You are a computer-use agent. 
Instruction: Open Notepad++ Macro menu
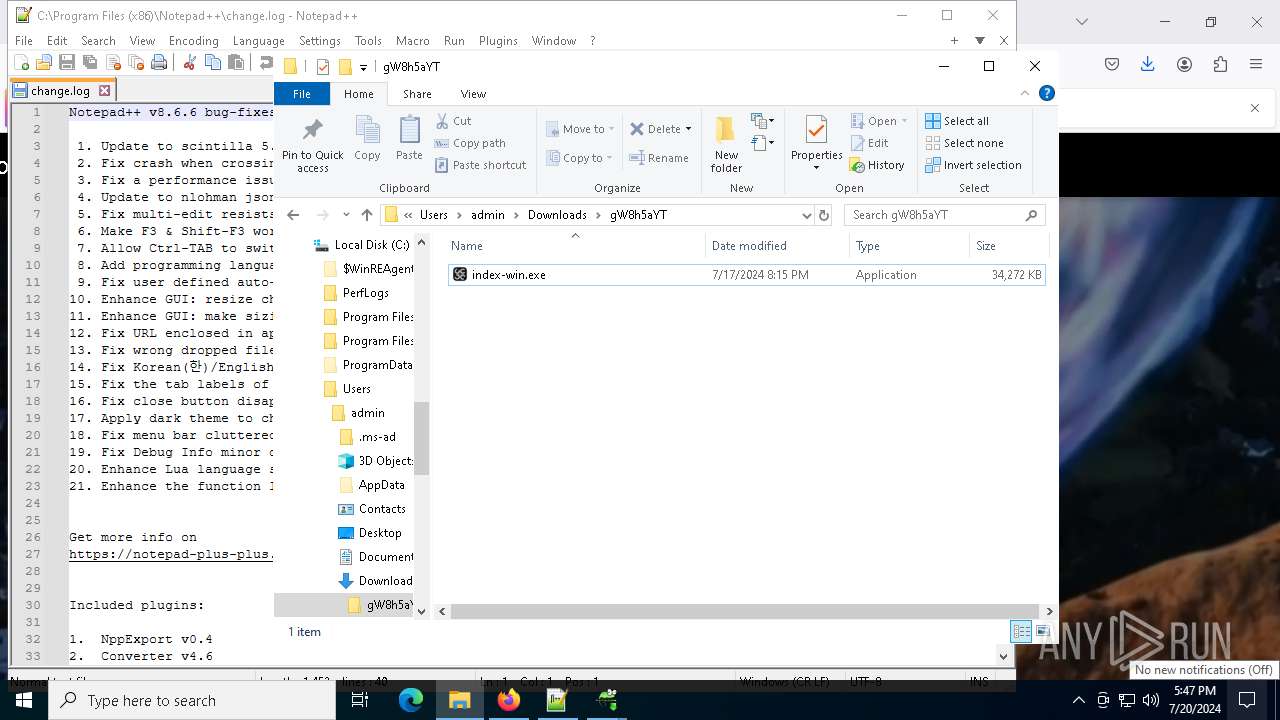click(412, 41)
